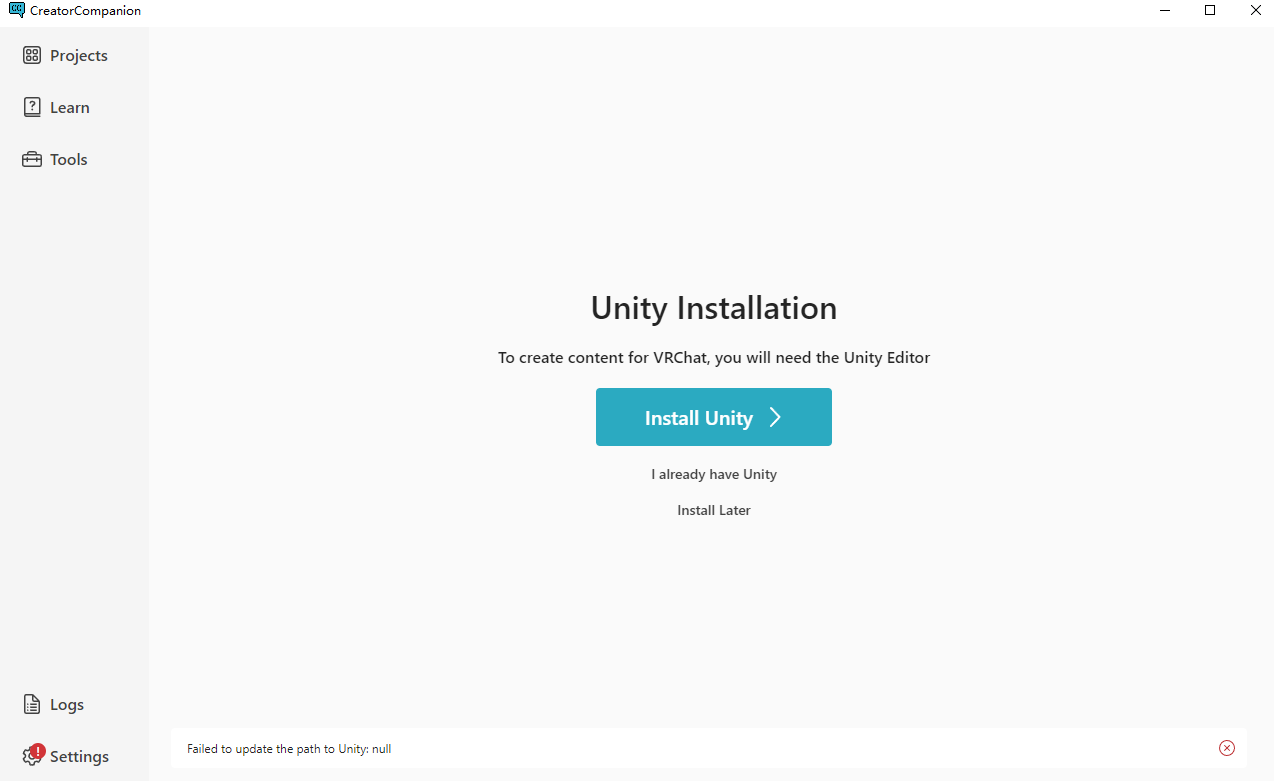Image resolution: width=1274 pixels, height=781 pixels.
Task: Click the Unity Installation heading
Action: [713, 308]
